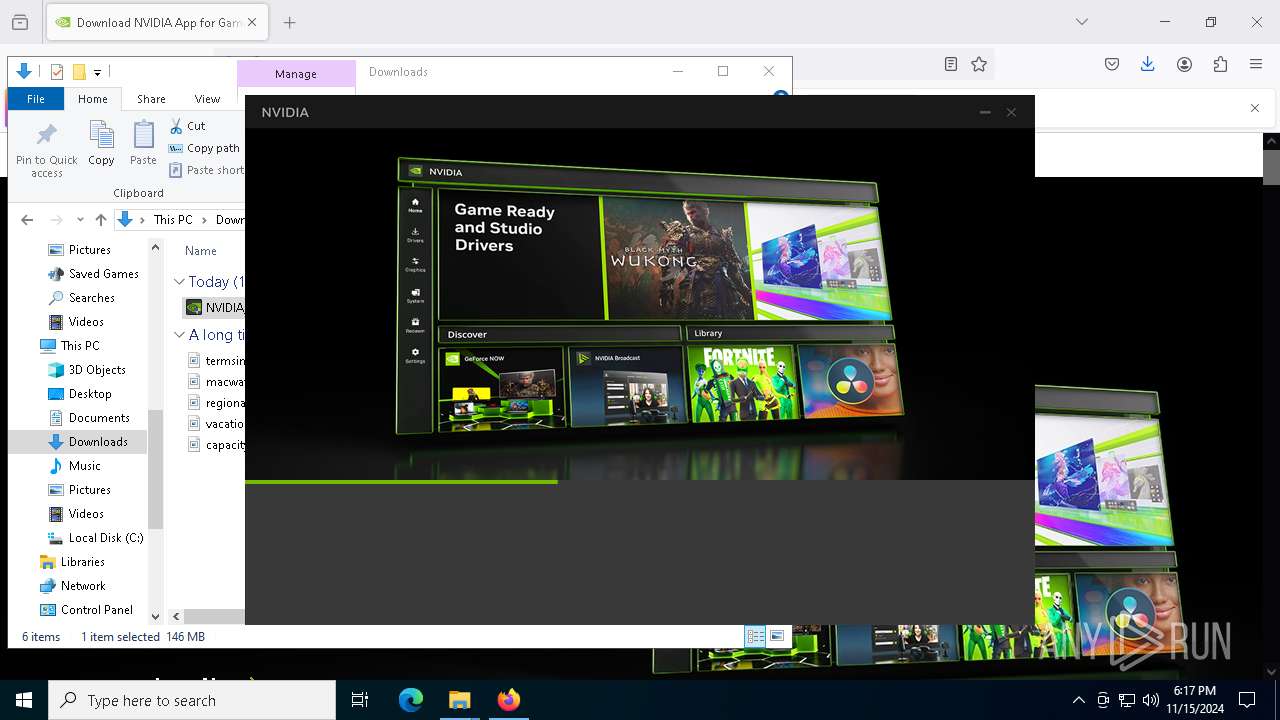Open a new Firefox tab
Image resolution: width=1280 pixels, height=720 pixels.
point(290,22)
